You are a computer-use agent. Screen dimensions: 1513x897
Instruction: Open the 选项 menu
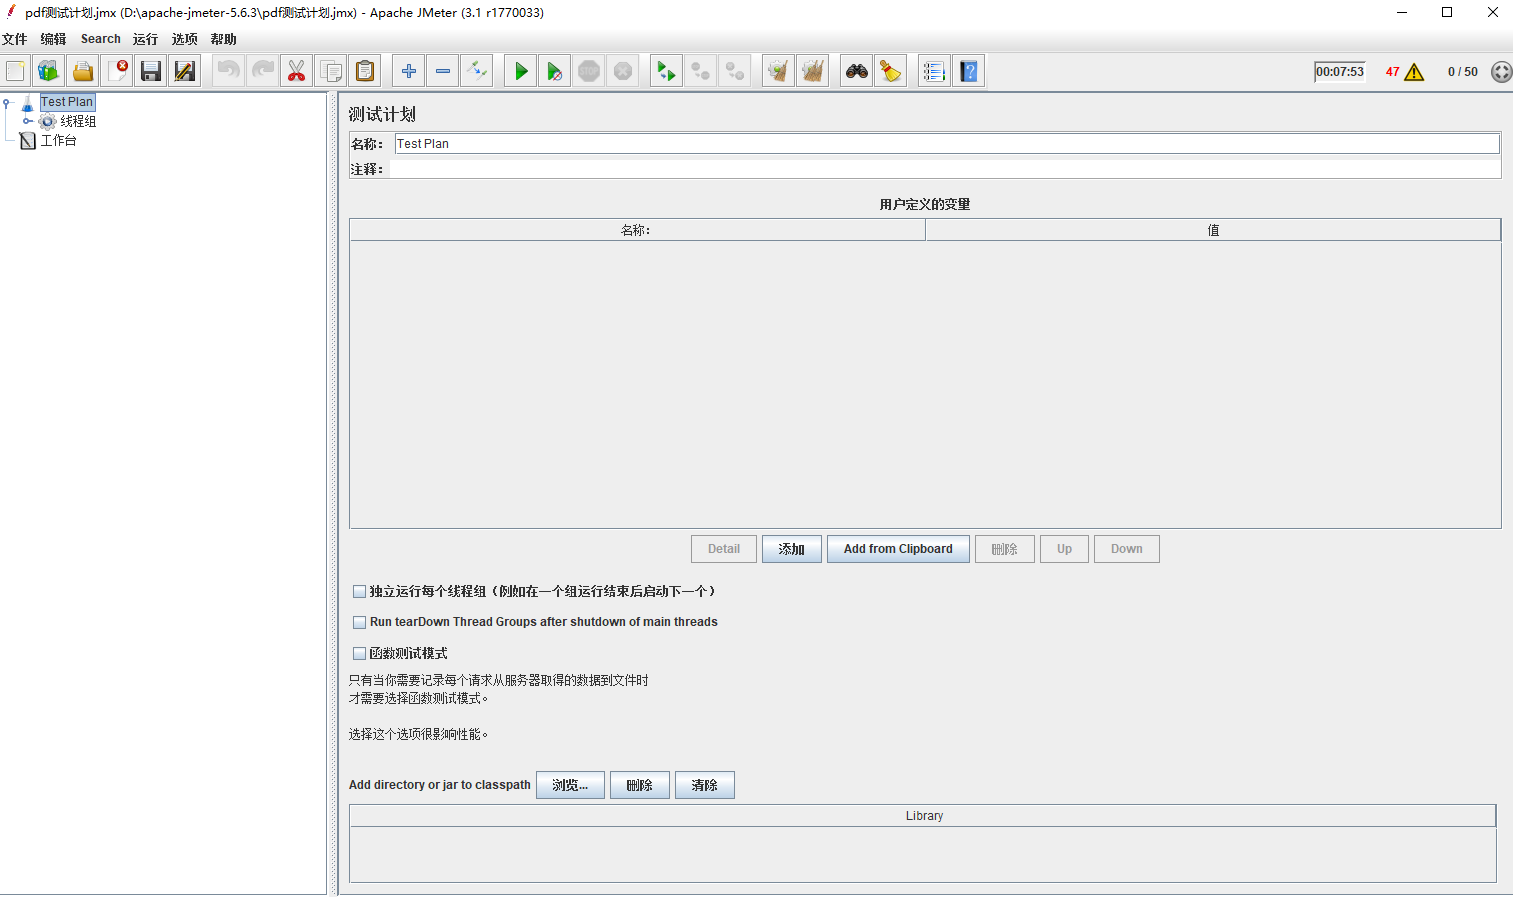[184, 38]
